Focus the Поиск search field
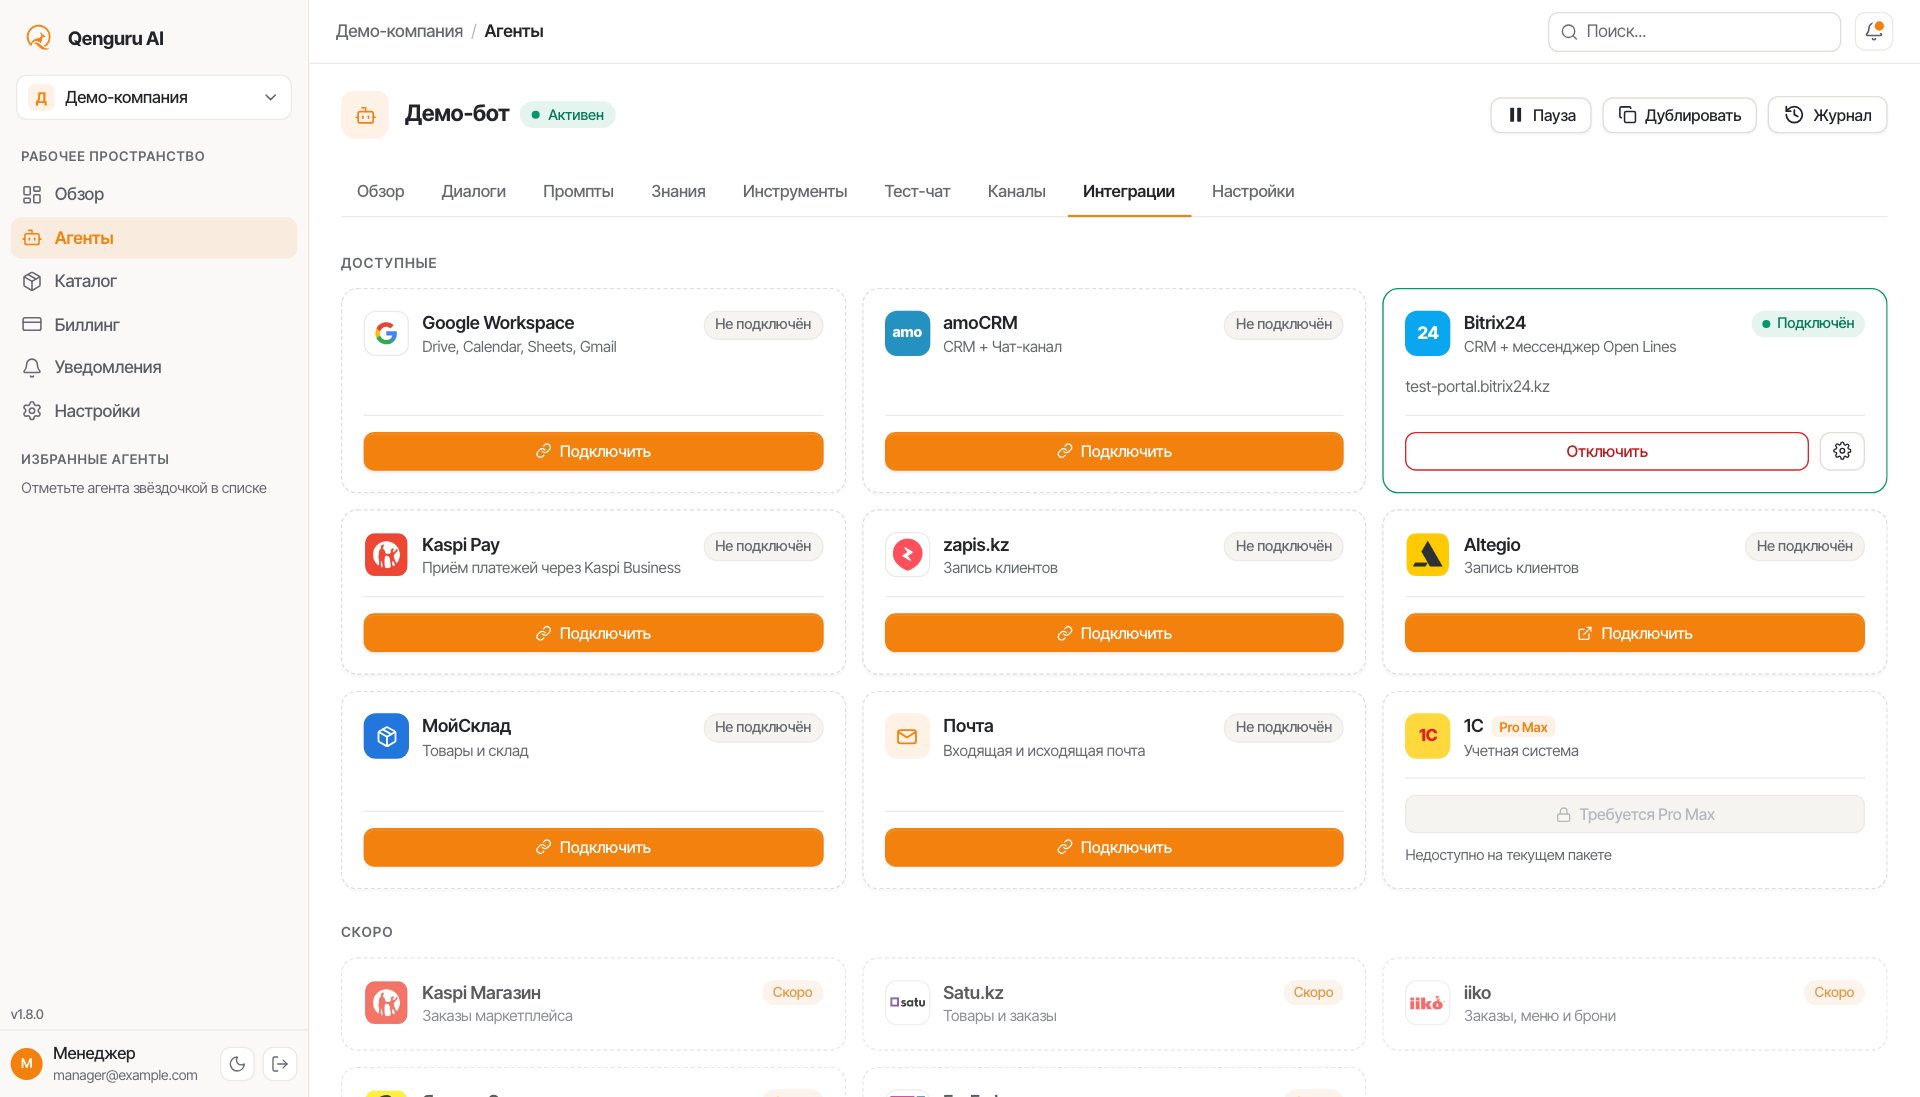 [x=1694, y=31]
